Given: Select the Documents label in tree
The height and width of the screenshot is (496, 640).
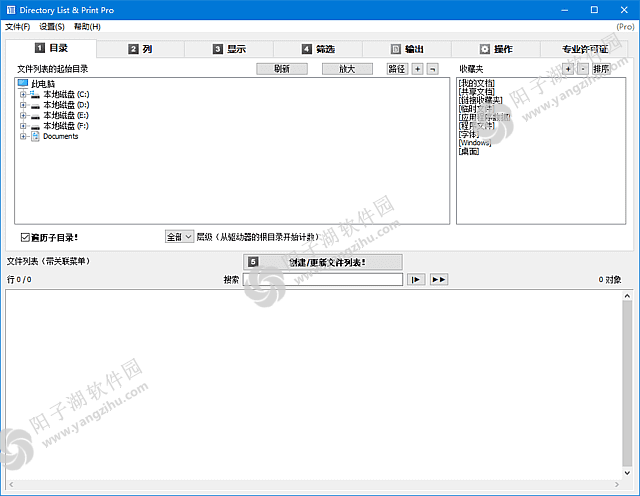Looking at the screenshot, I should pyautogui.click(x=60, y=136).
